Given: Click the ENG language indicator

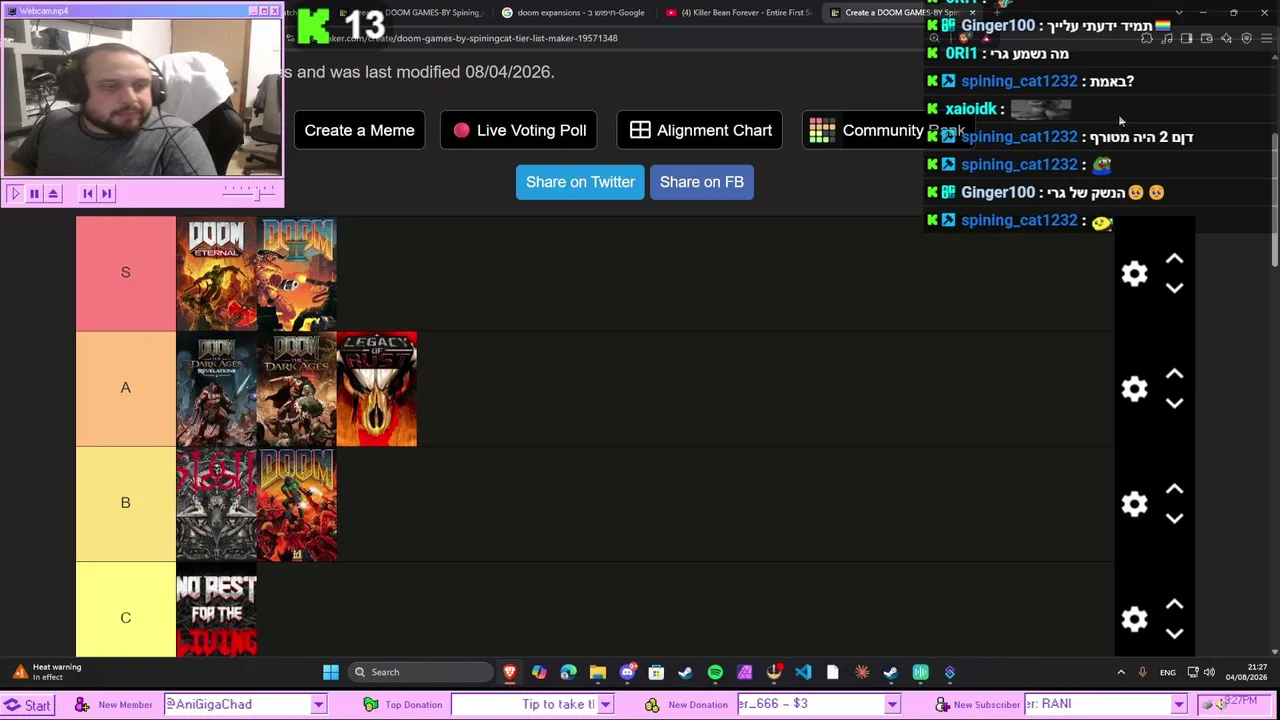Looking at the screenshot, I should click(1167, 673).
